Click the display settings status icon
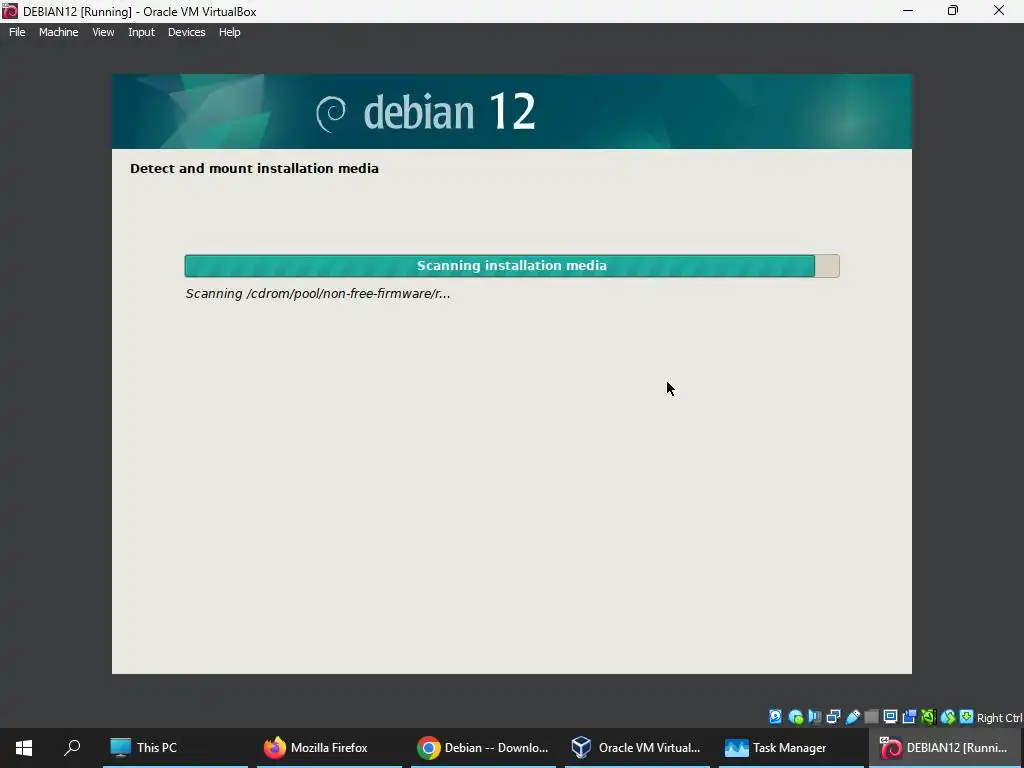 [890, 717]
